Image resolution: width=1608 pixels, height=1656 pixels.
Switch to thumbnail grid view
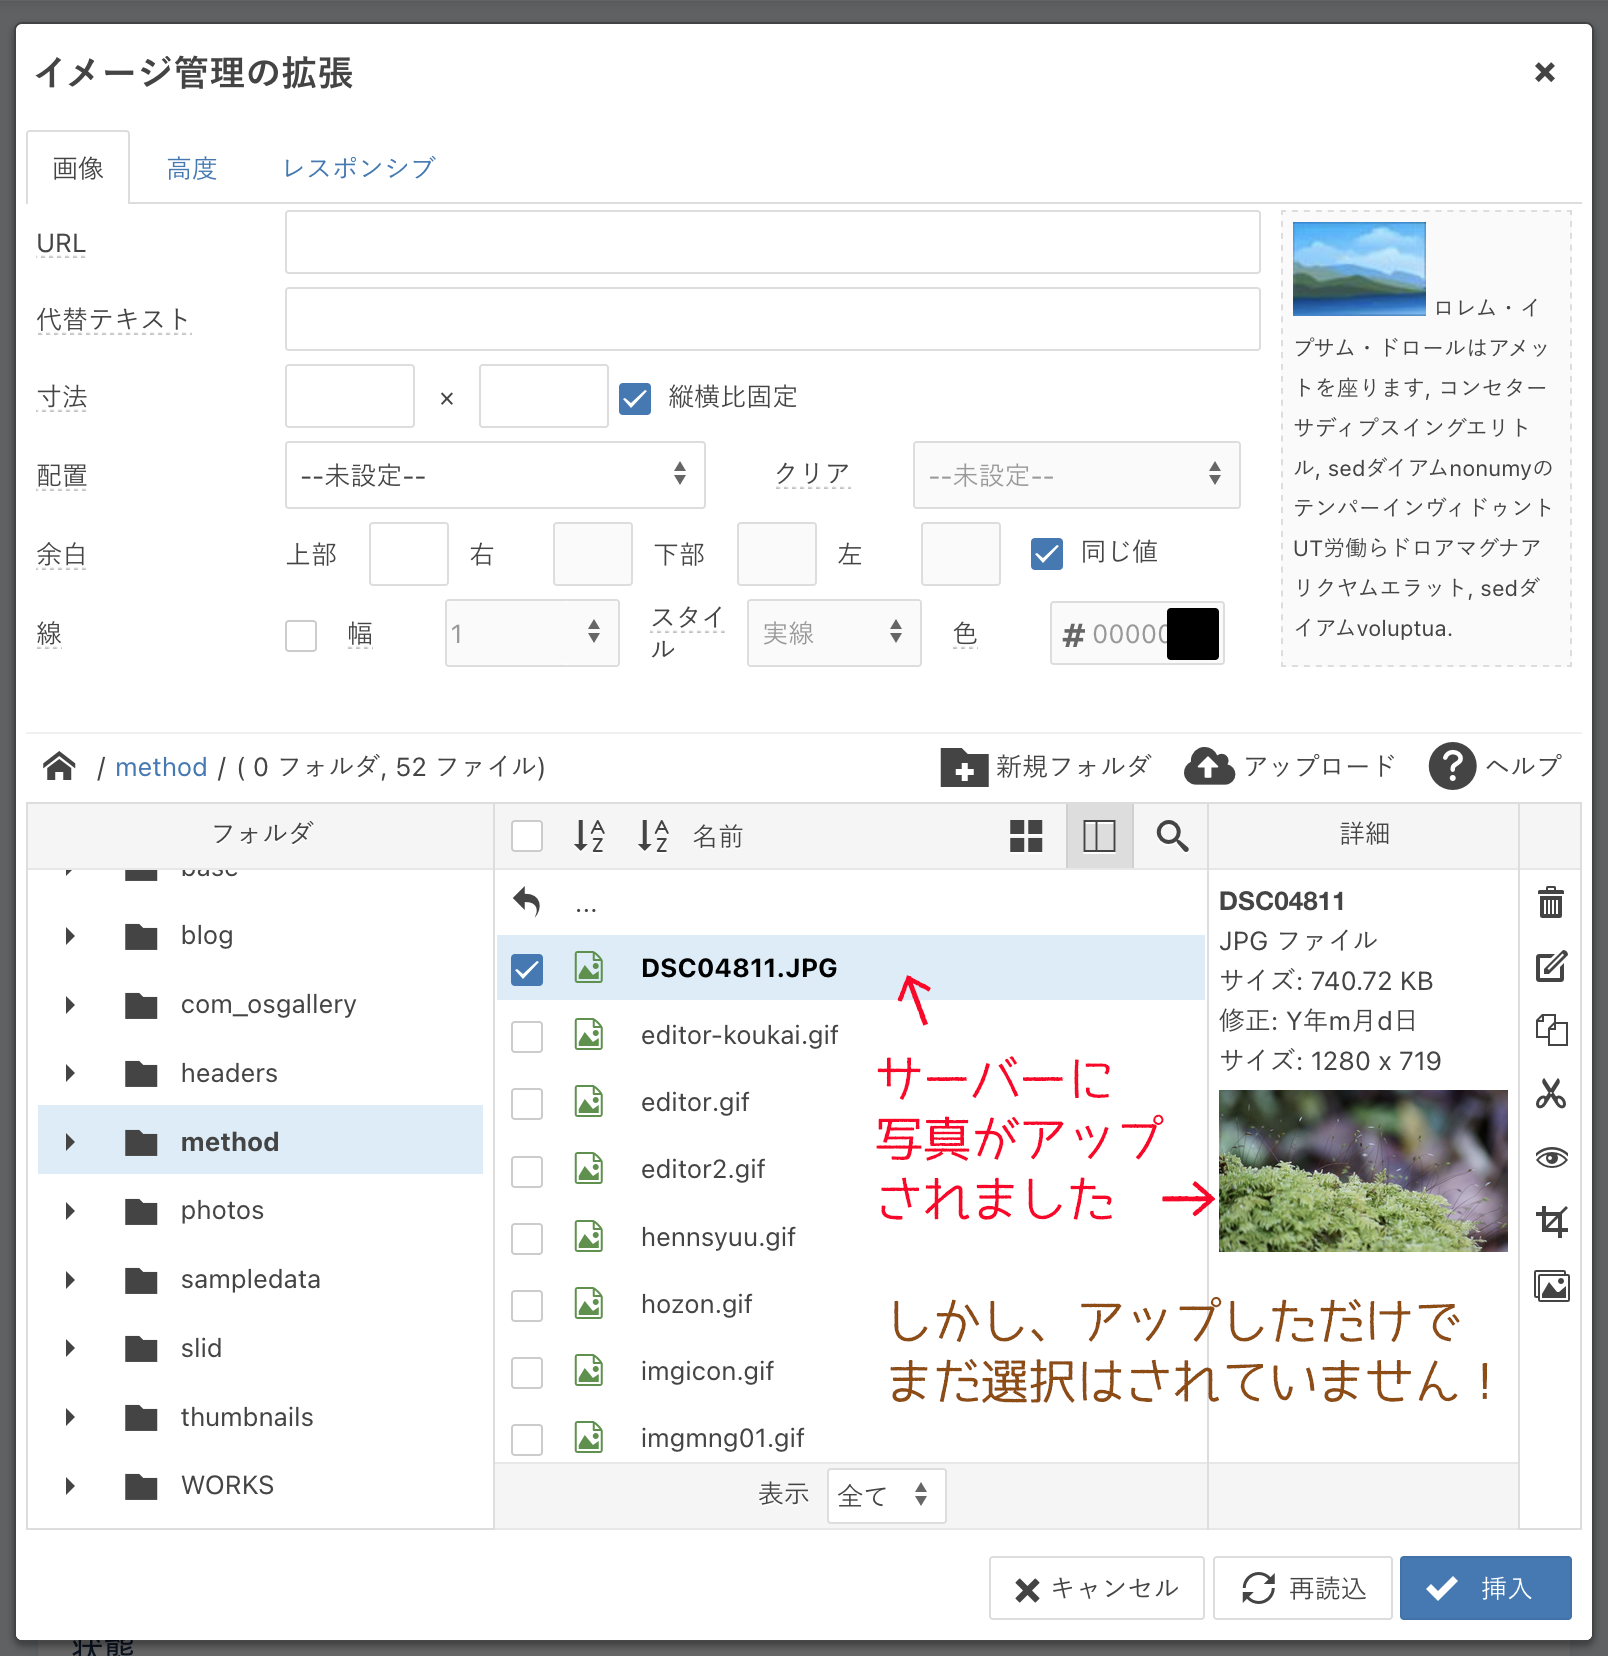point(1026,836)
